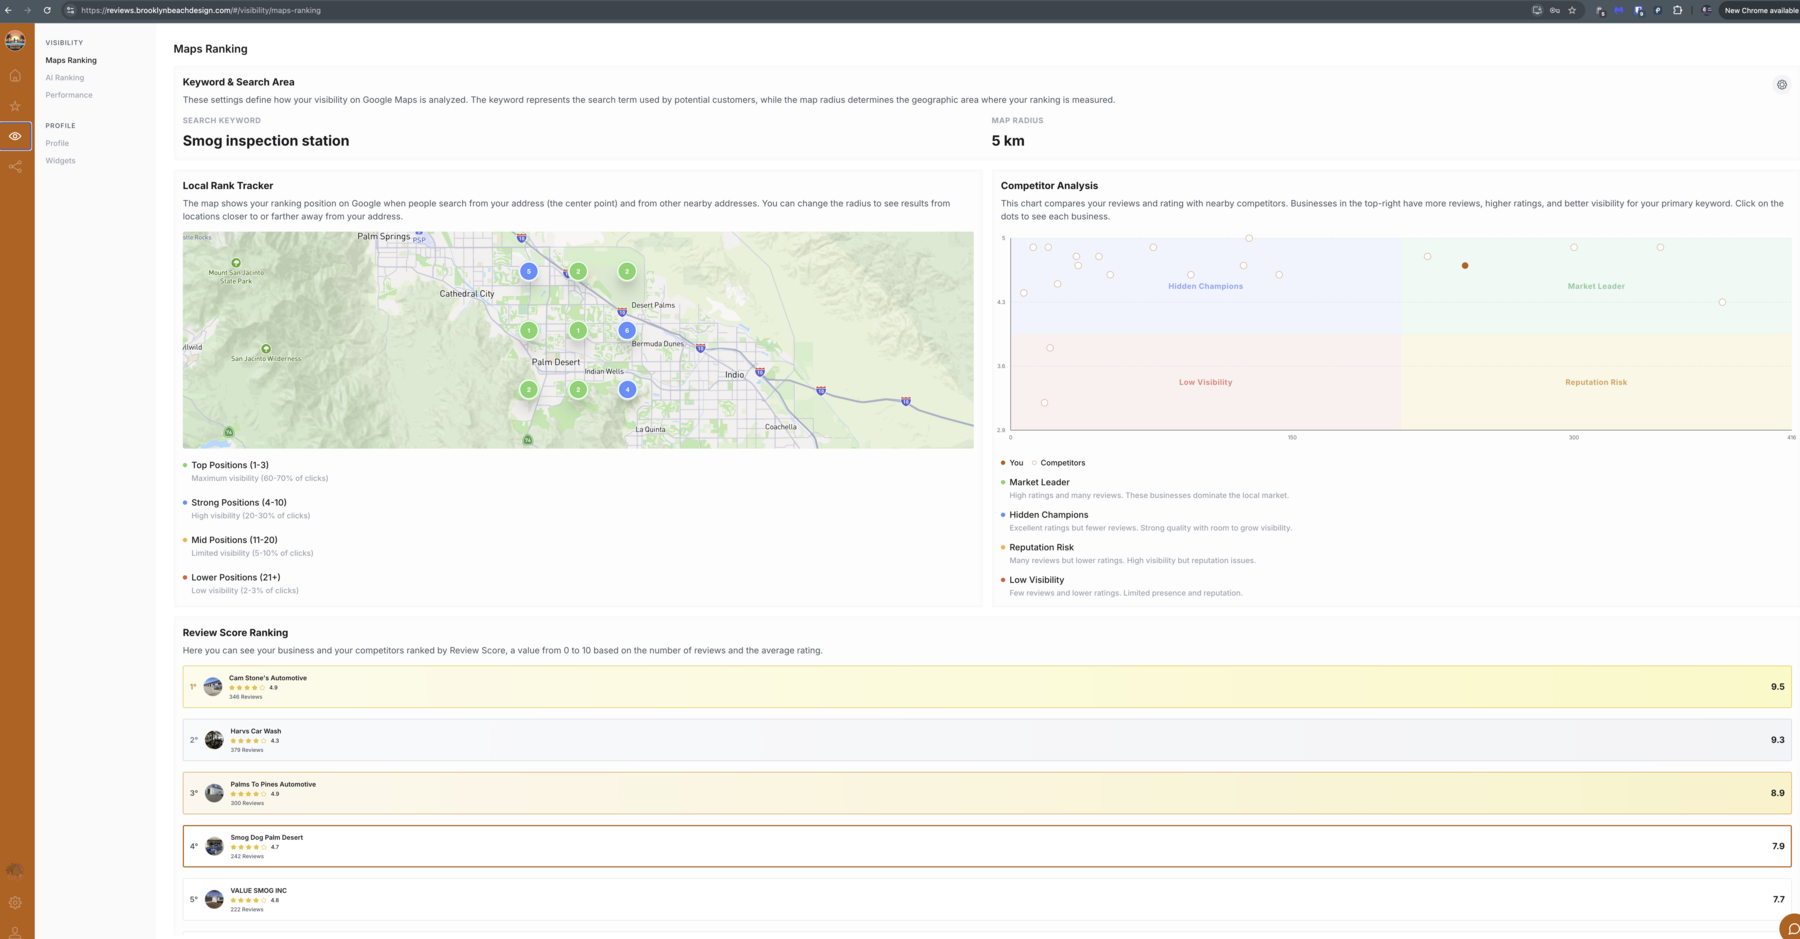Click the Competitors legend entry below chart
The image size is (1800, 939).
point(1059,463)
